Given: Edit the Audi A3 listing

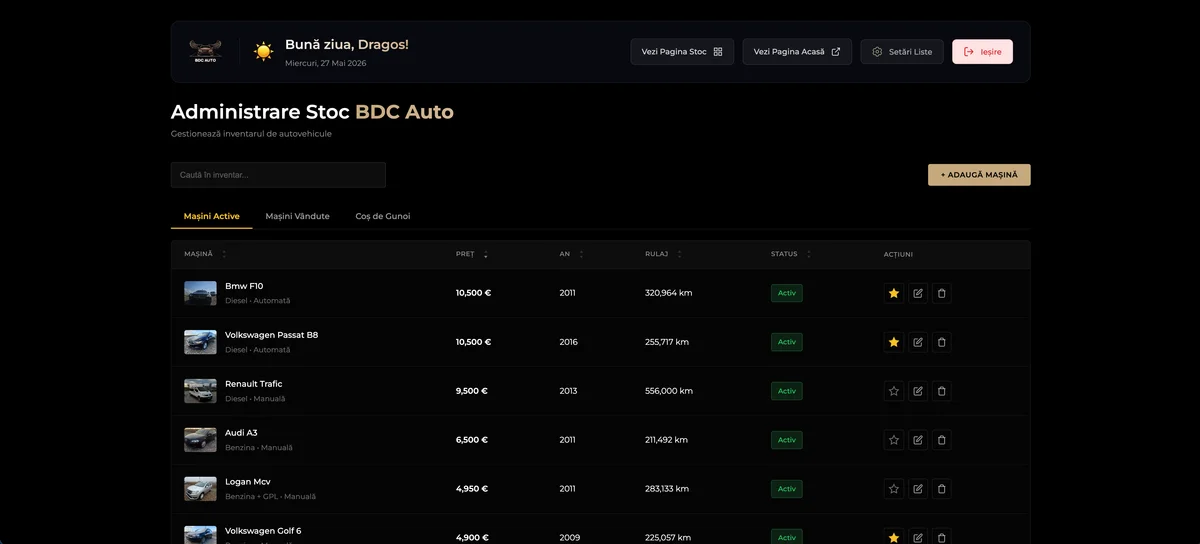Looking at the screenshot, I should coord(918,440).
